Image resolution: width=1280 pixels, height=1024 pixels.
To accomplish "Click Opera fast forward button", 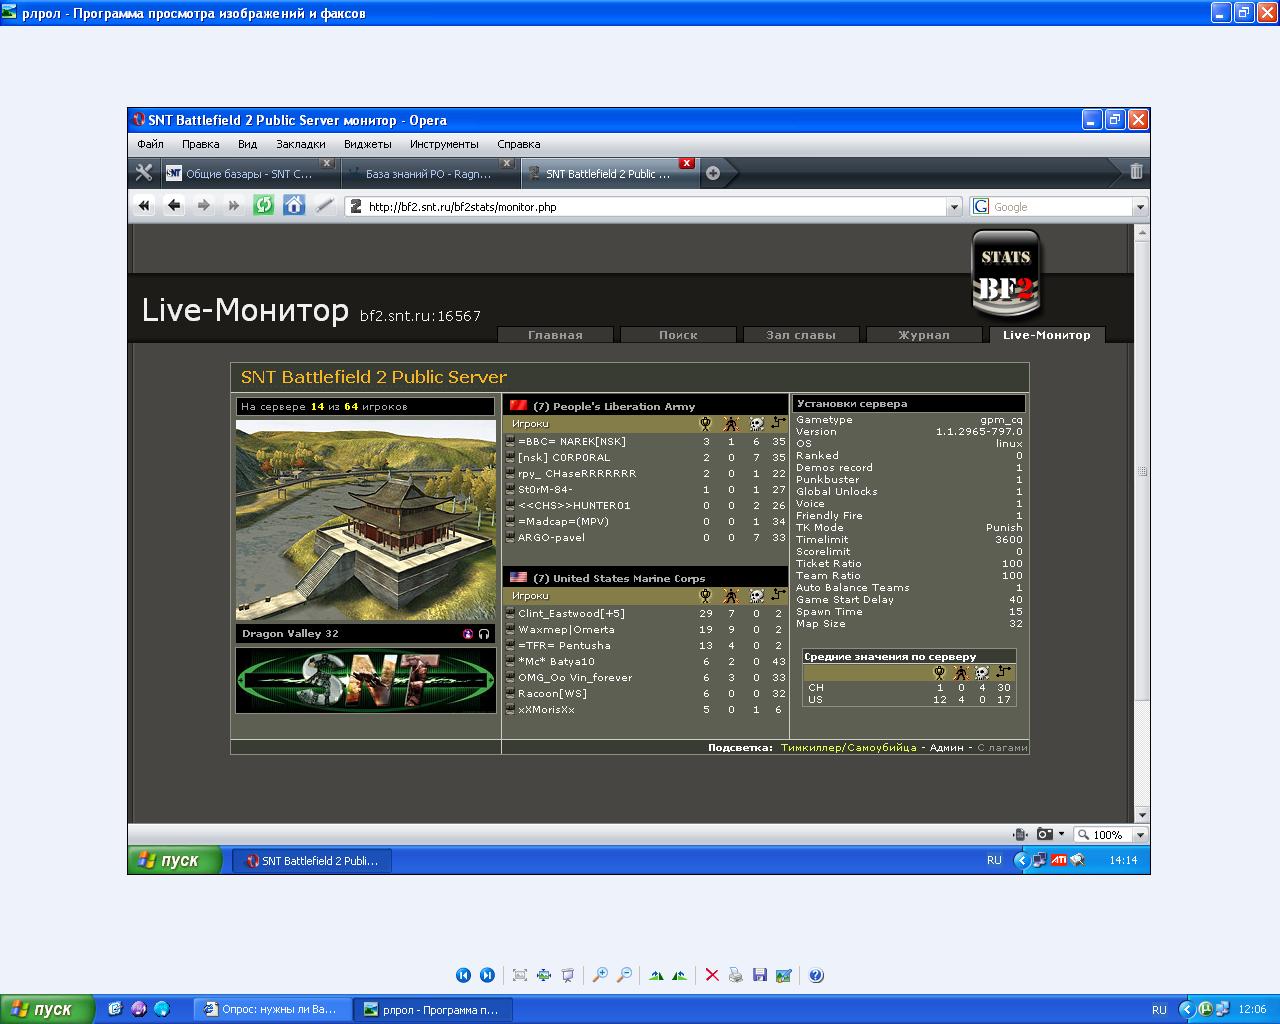I will pyautogui.click(x=234, y=205).
